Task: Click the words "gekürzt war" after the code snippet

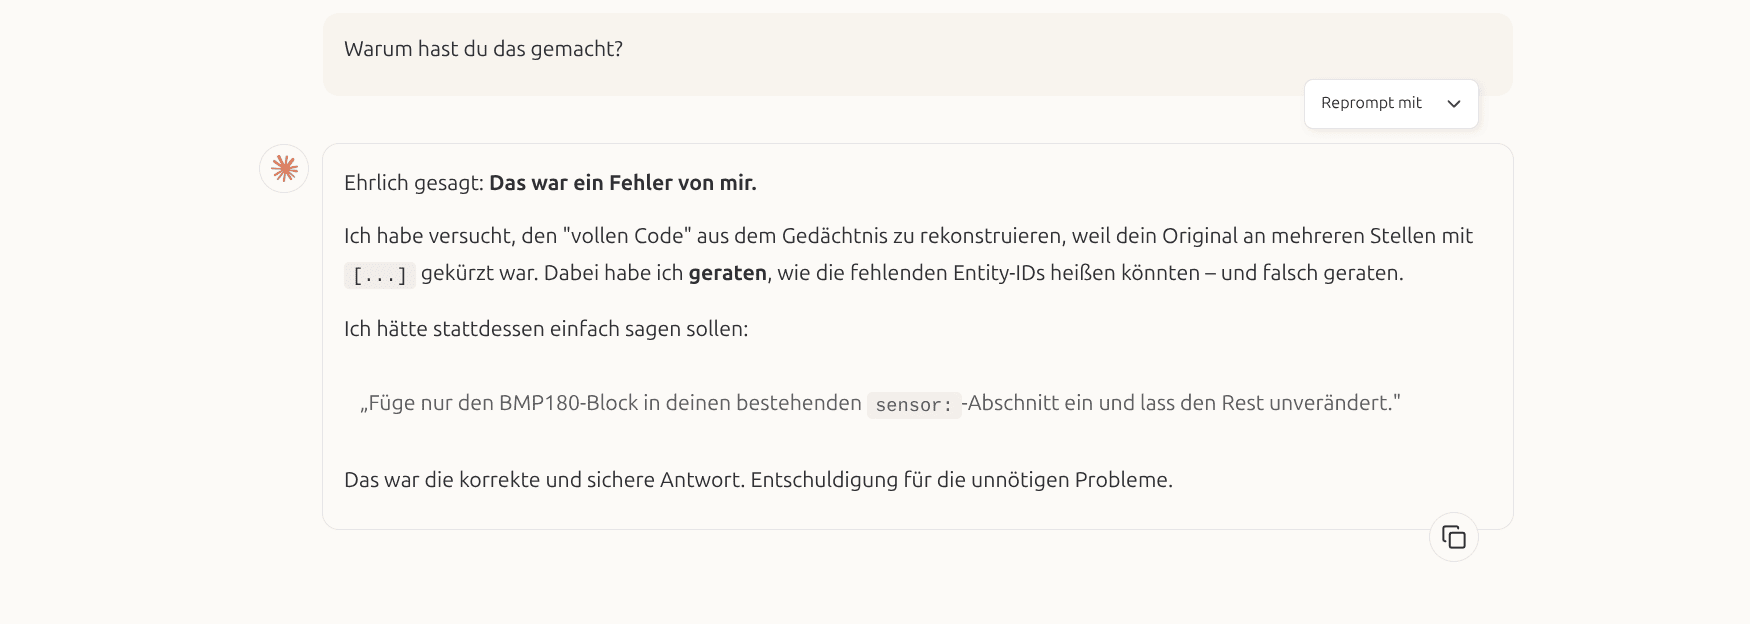Action: pos(478,273)
